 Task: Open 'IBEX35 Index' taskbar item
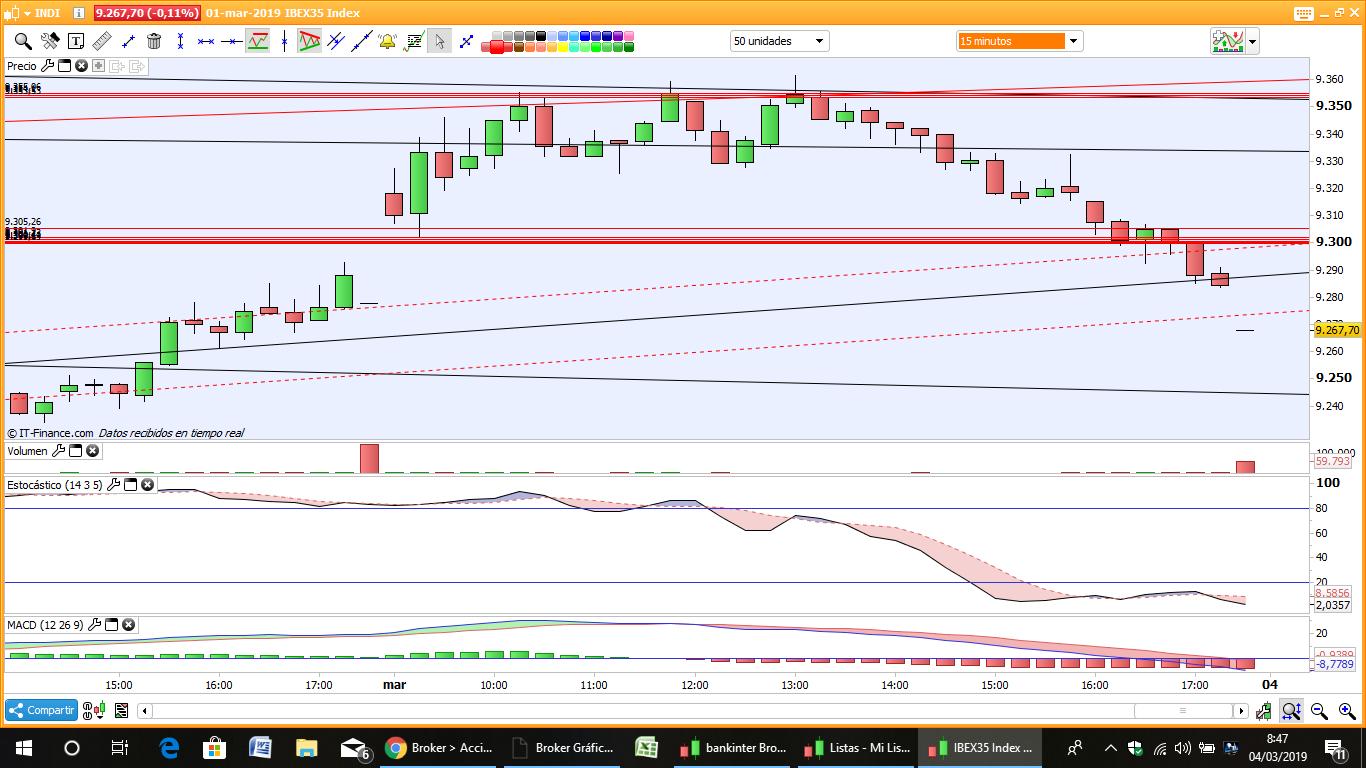pyautogui.click(x=981, y=747)
